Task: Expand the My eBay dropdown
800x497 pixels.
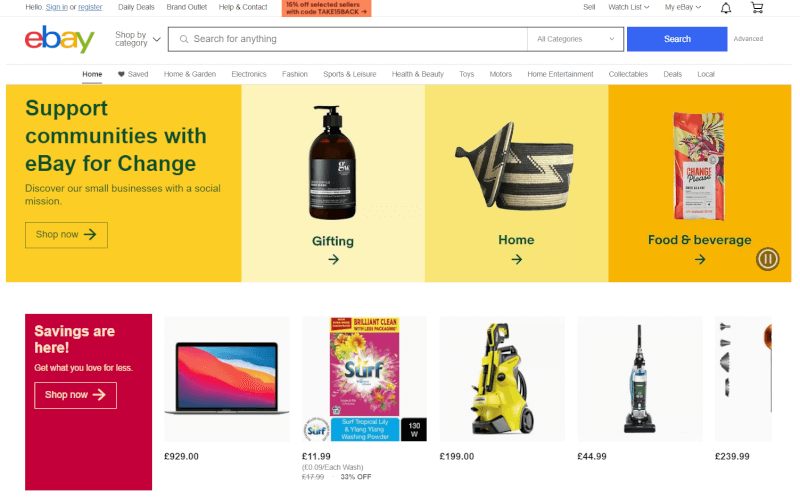Action: [683, 7]
